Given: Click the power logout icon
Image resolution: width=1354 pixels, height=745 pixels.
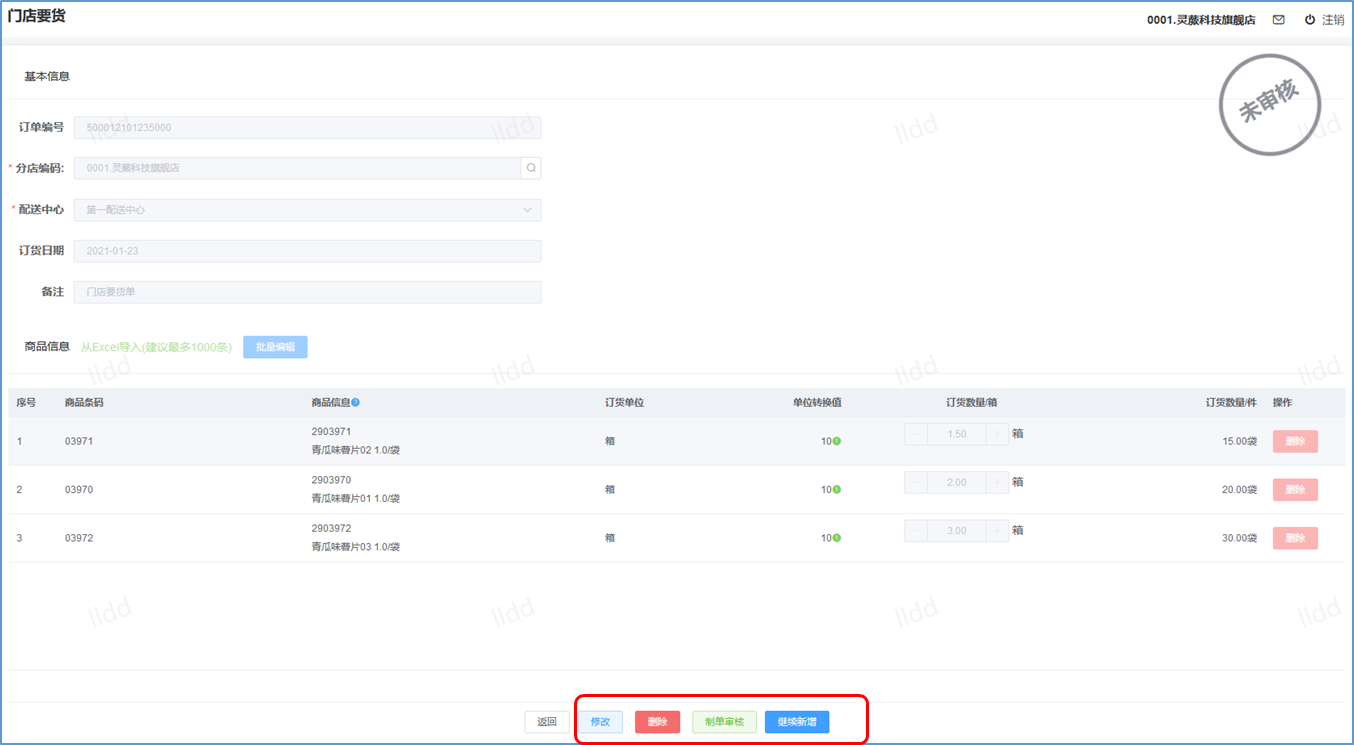Looking at the screenshot, I should click(x=1310, y=20).
